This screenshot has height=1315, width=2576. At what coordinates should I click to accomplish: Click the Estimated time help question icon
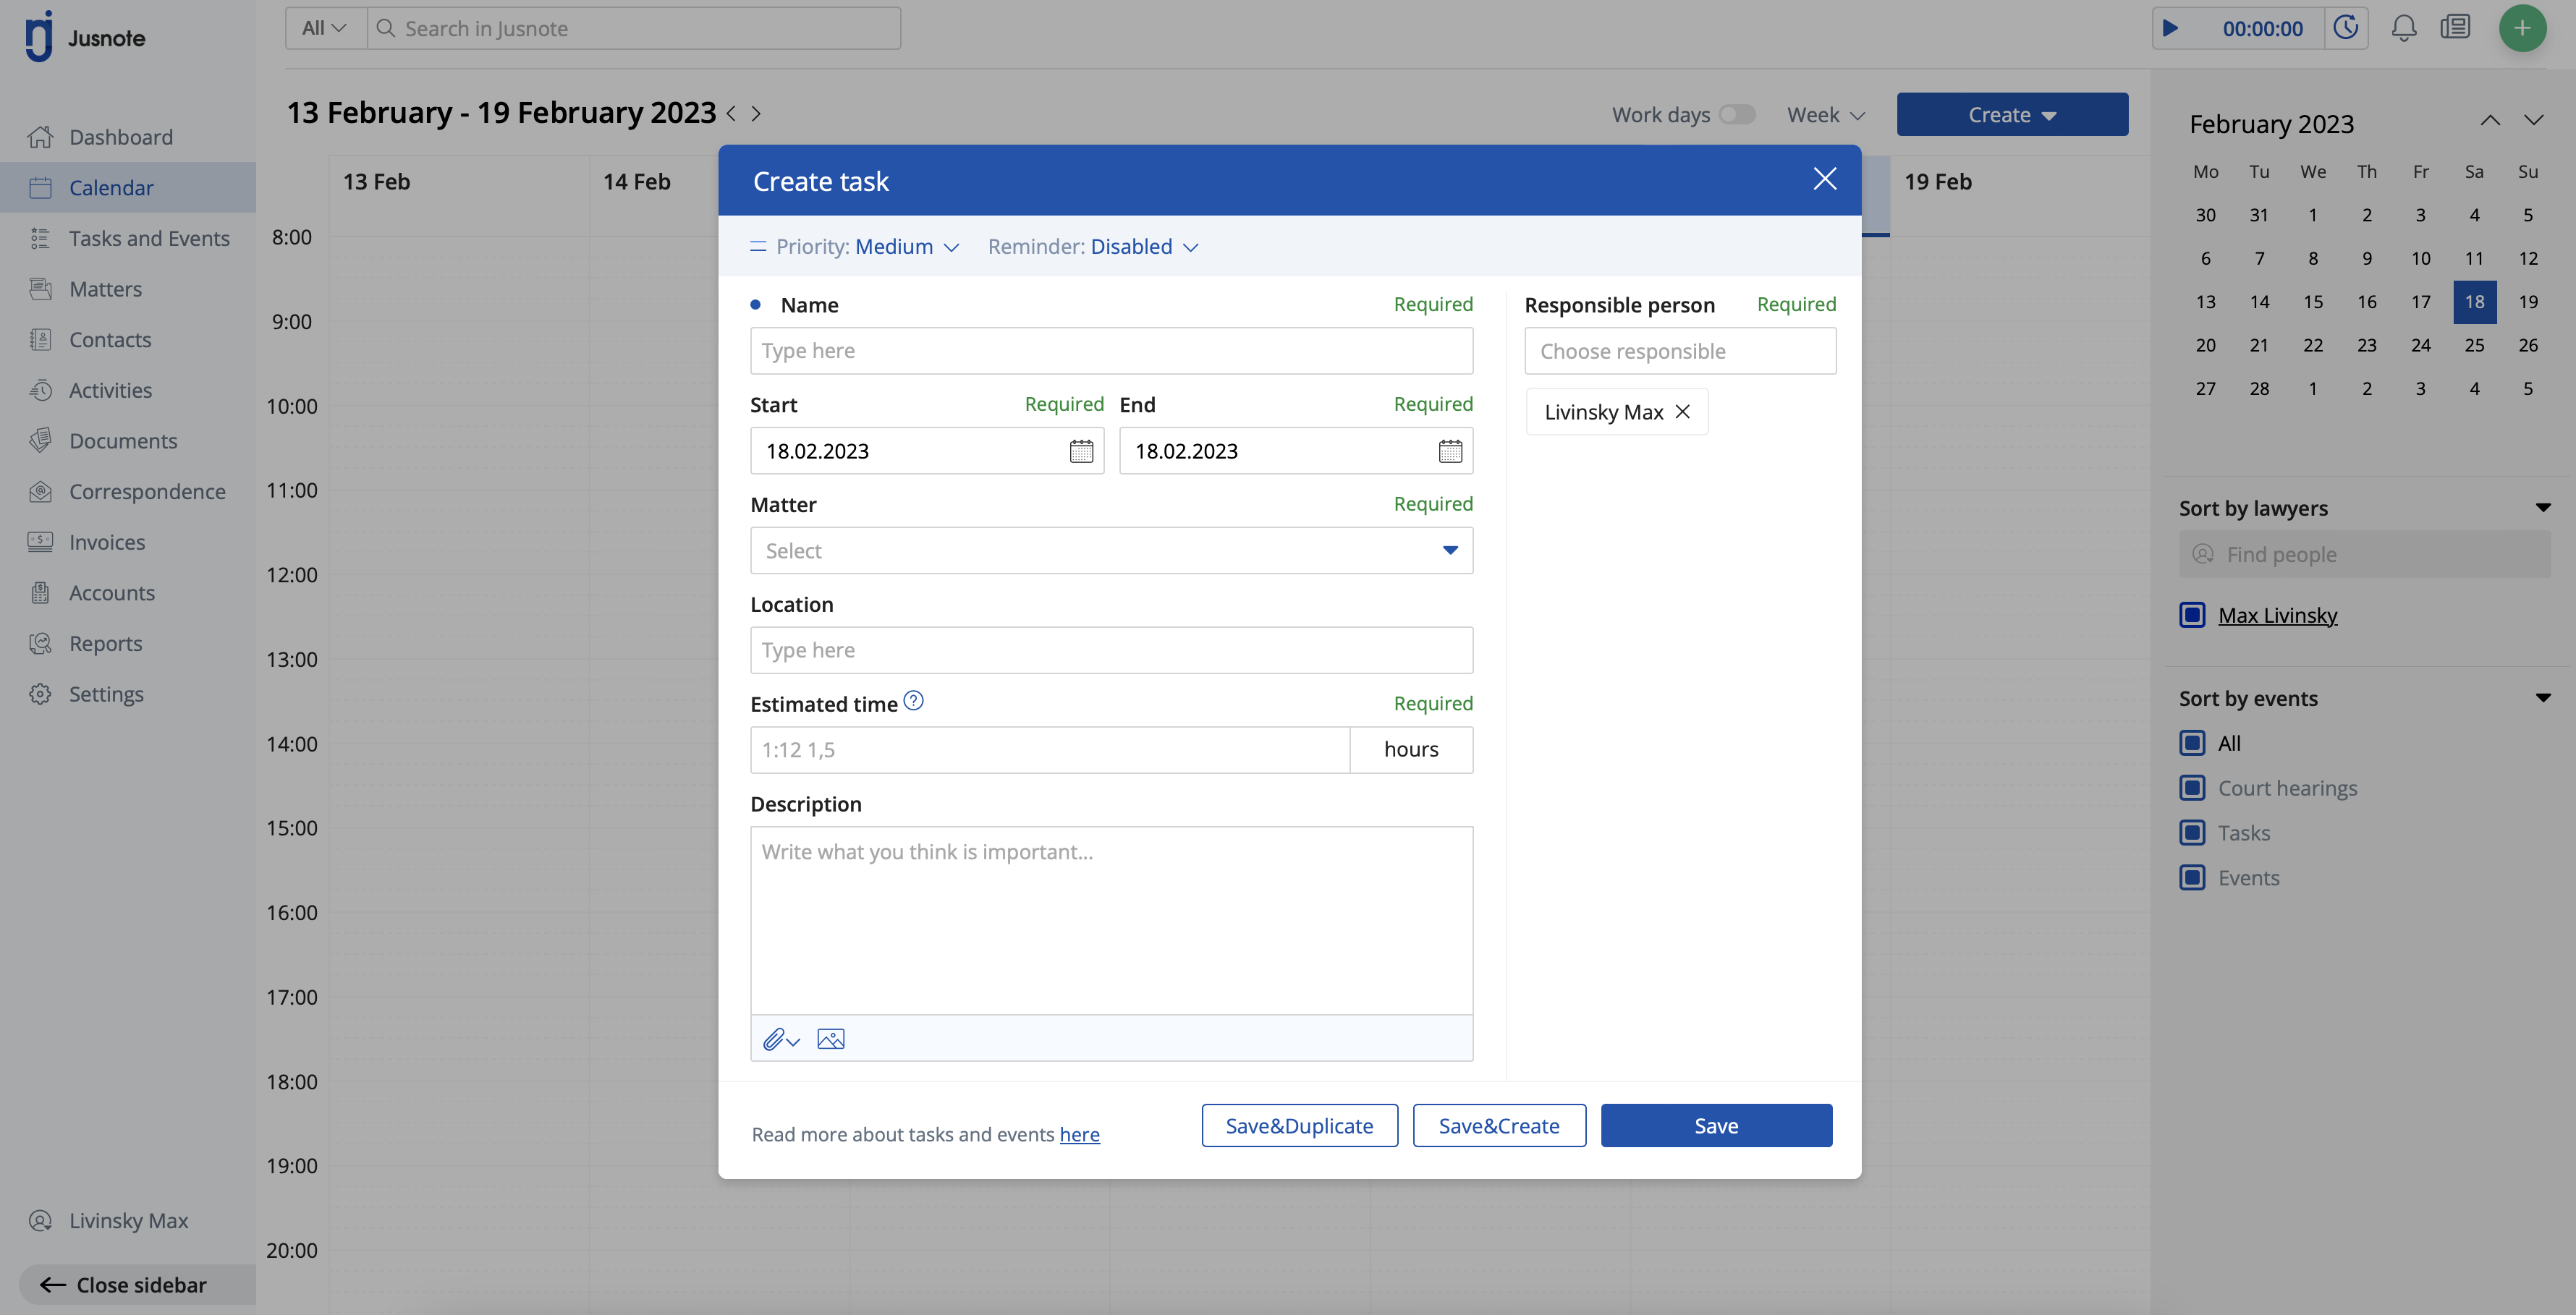click(x=913, y=701)
